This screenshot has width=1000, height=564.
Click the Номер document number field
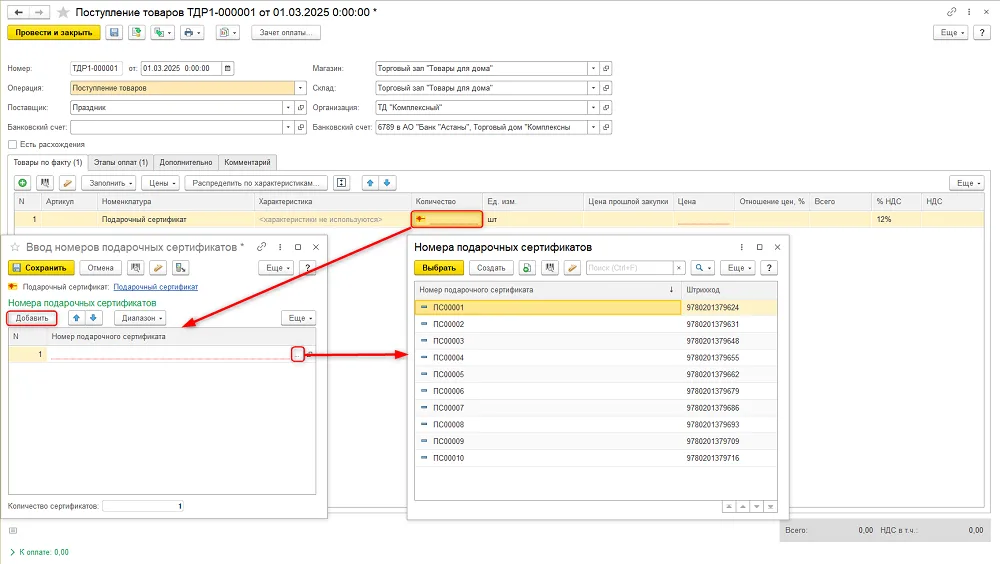click(x=96, y=68)
